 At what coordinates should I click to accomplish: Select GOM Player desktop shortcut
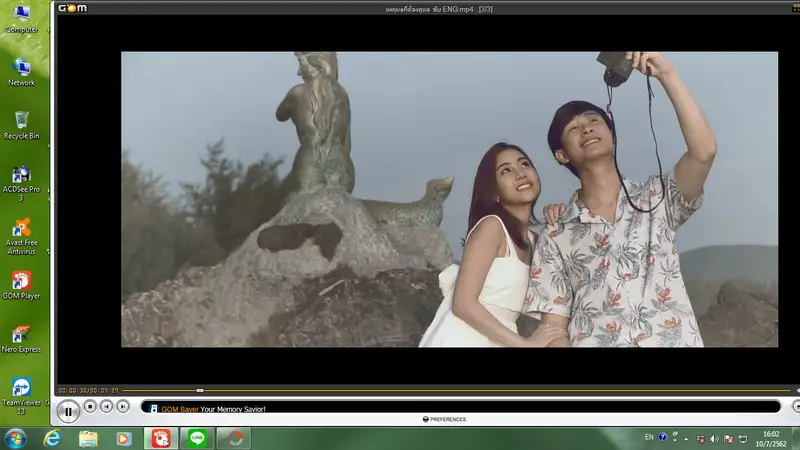tap(21, 285)
